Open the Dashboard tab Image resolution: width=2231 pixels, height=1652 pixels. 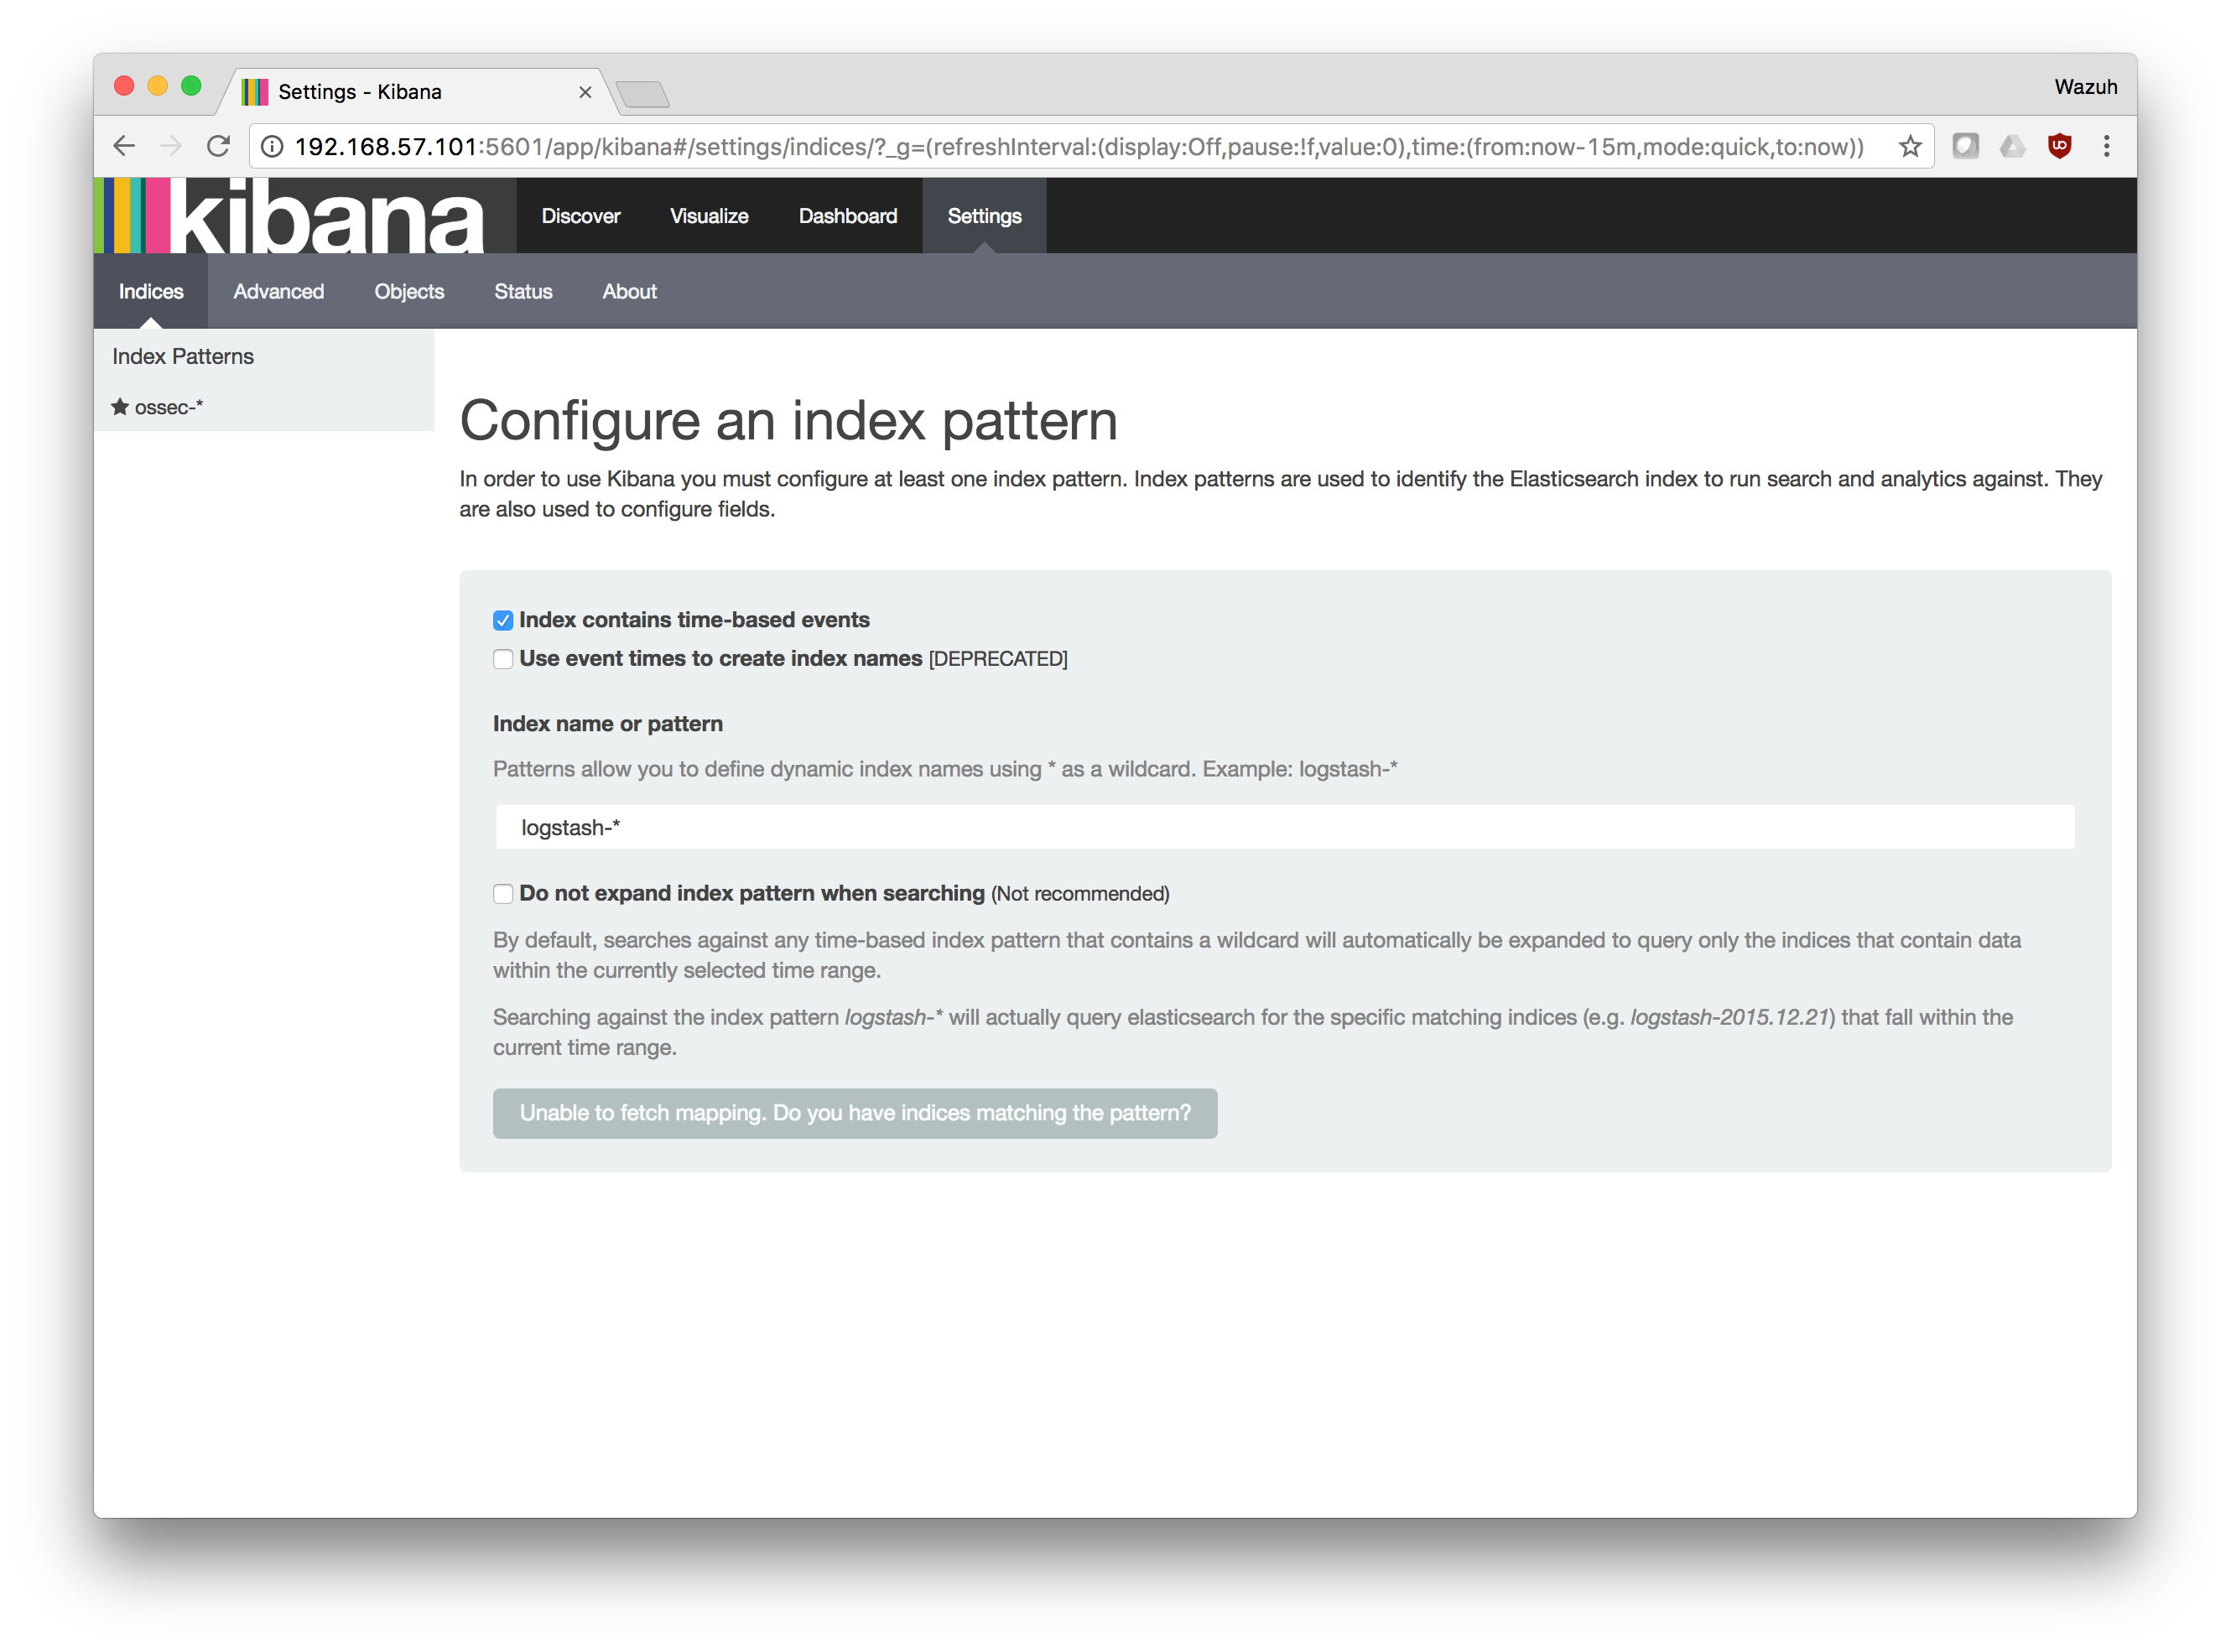tap(848, 216)
